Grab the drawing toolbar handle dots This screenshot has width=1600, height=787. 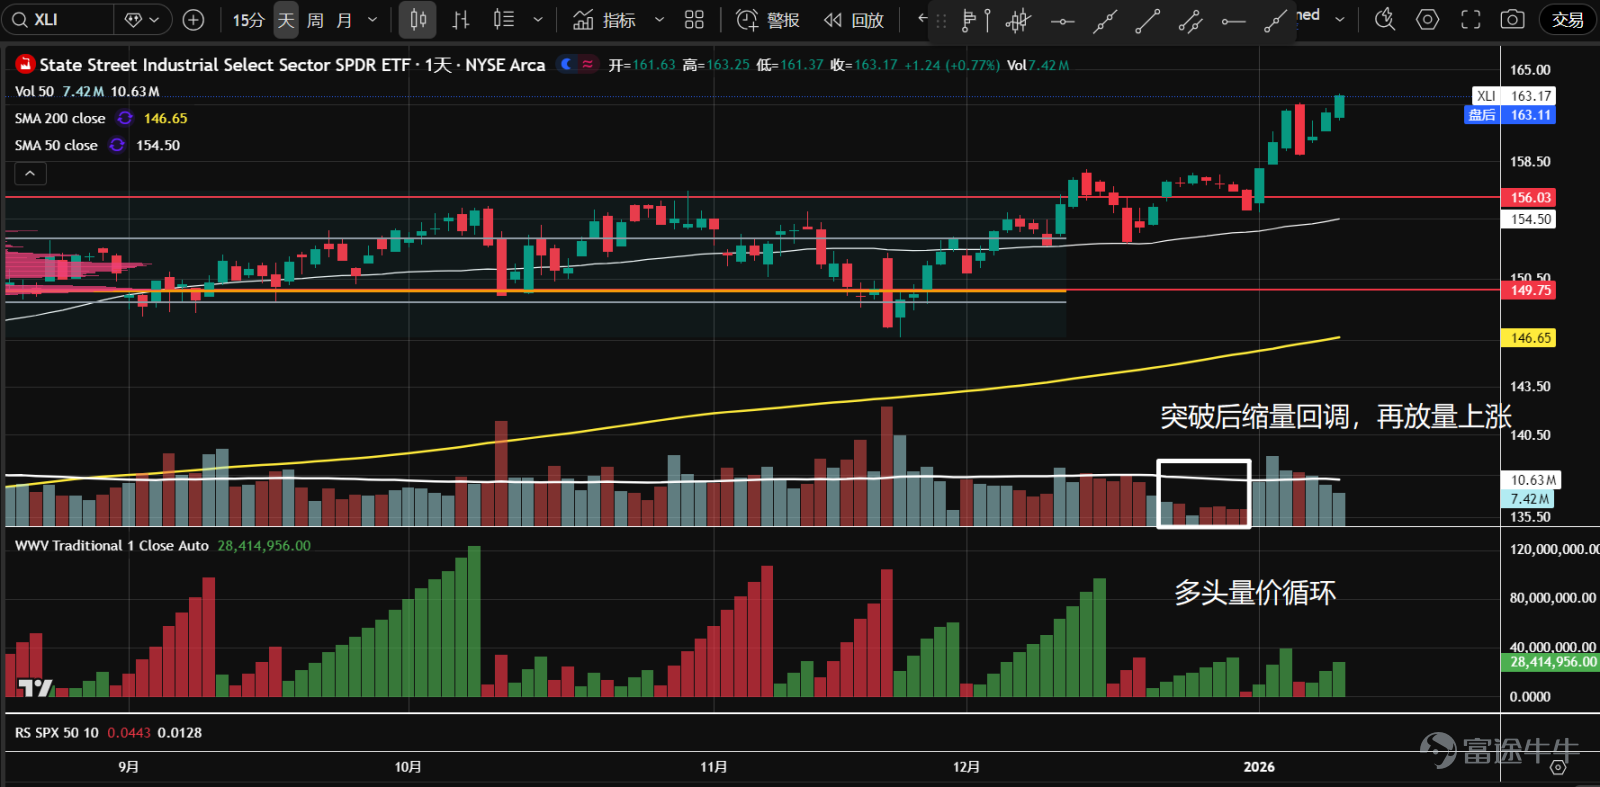click(941, 20)
